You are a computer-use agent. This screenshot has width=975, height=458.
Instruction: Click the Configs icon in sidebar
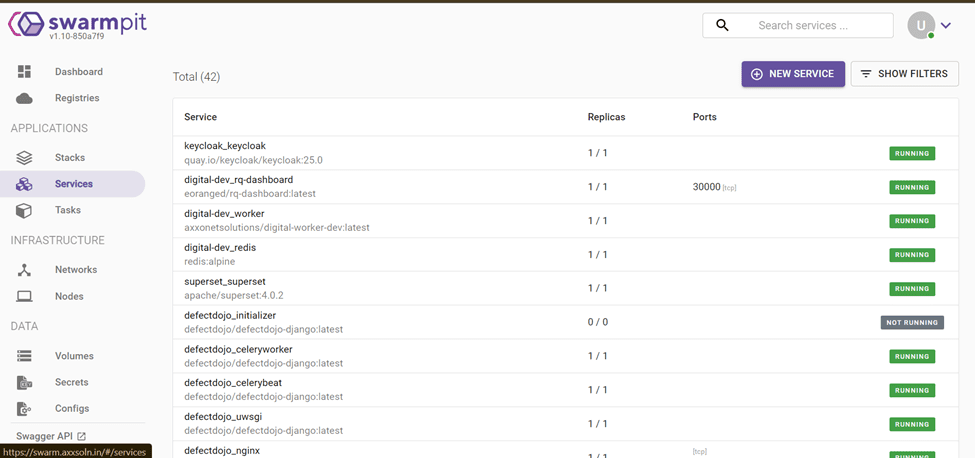[x=25, y=409]
